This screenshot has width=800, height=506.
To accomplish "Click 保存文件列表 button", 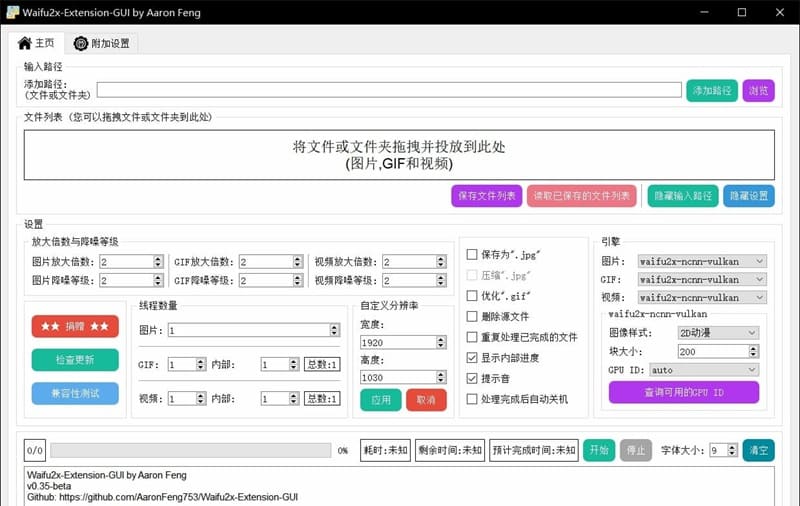I will (x=486, y=196).
